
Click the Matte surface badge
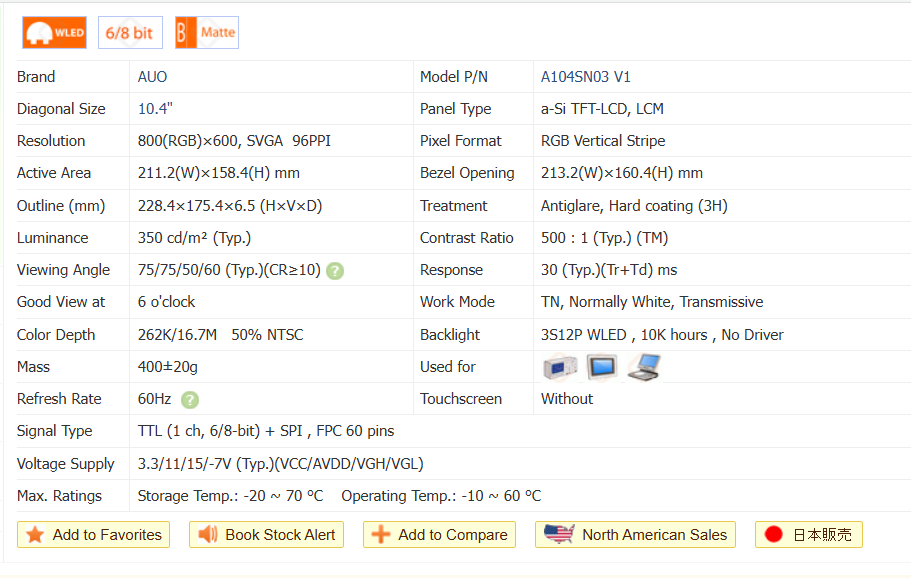point(206,33)
